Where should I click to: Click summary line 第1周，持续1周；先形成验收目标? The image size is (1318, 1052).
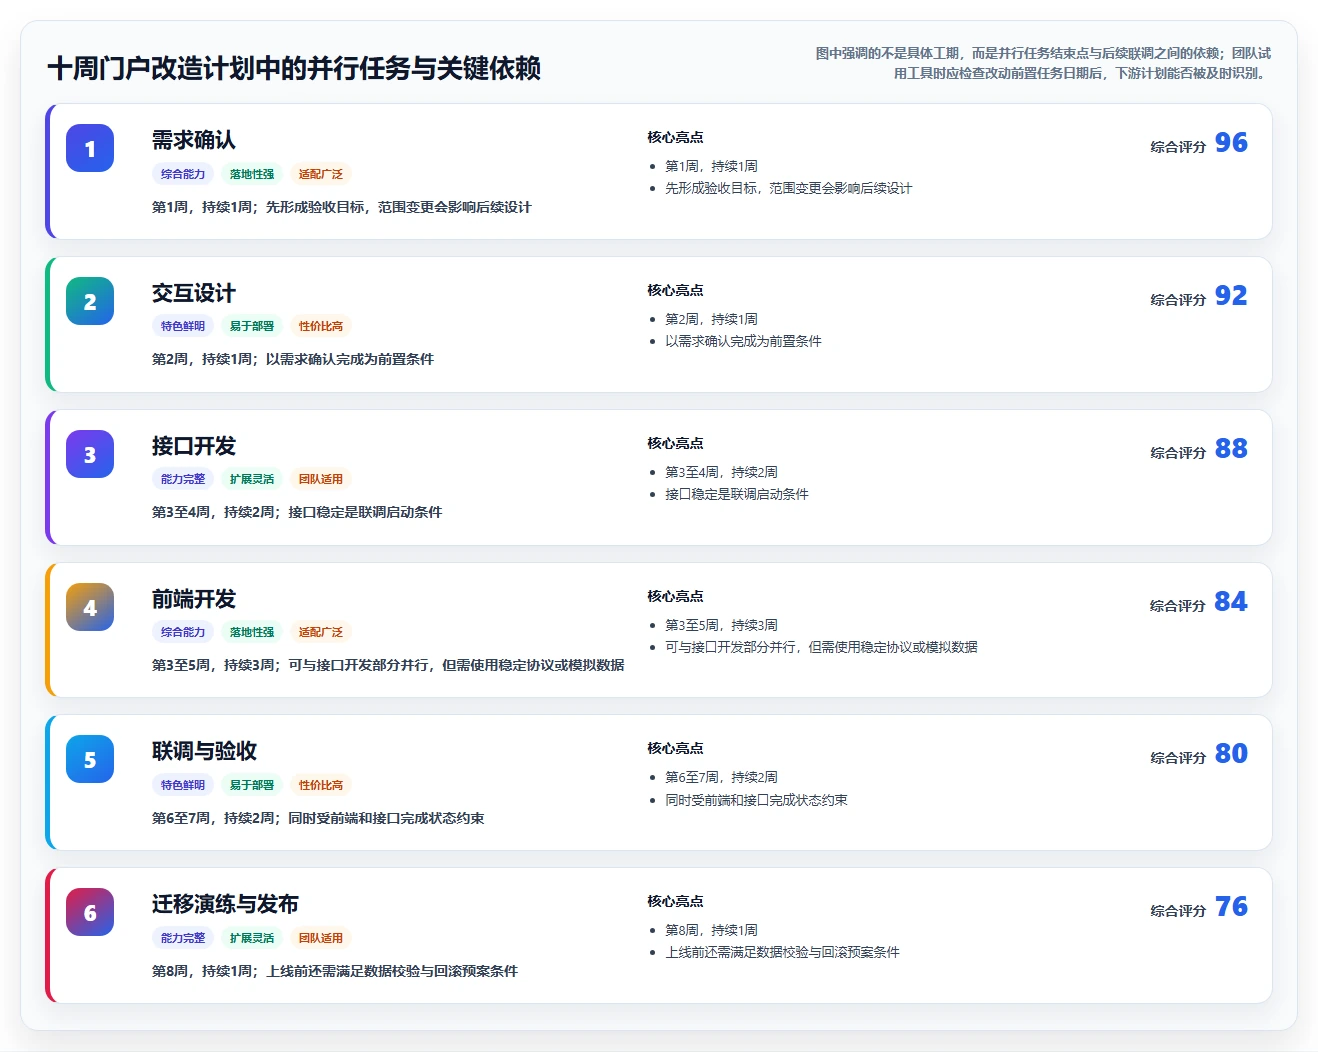point(342,207)
